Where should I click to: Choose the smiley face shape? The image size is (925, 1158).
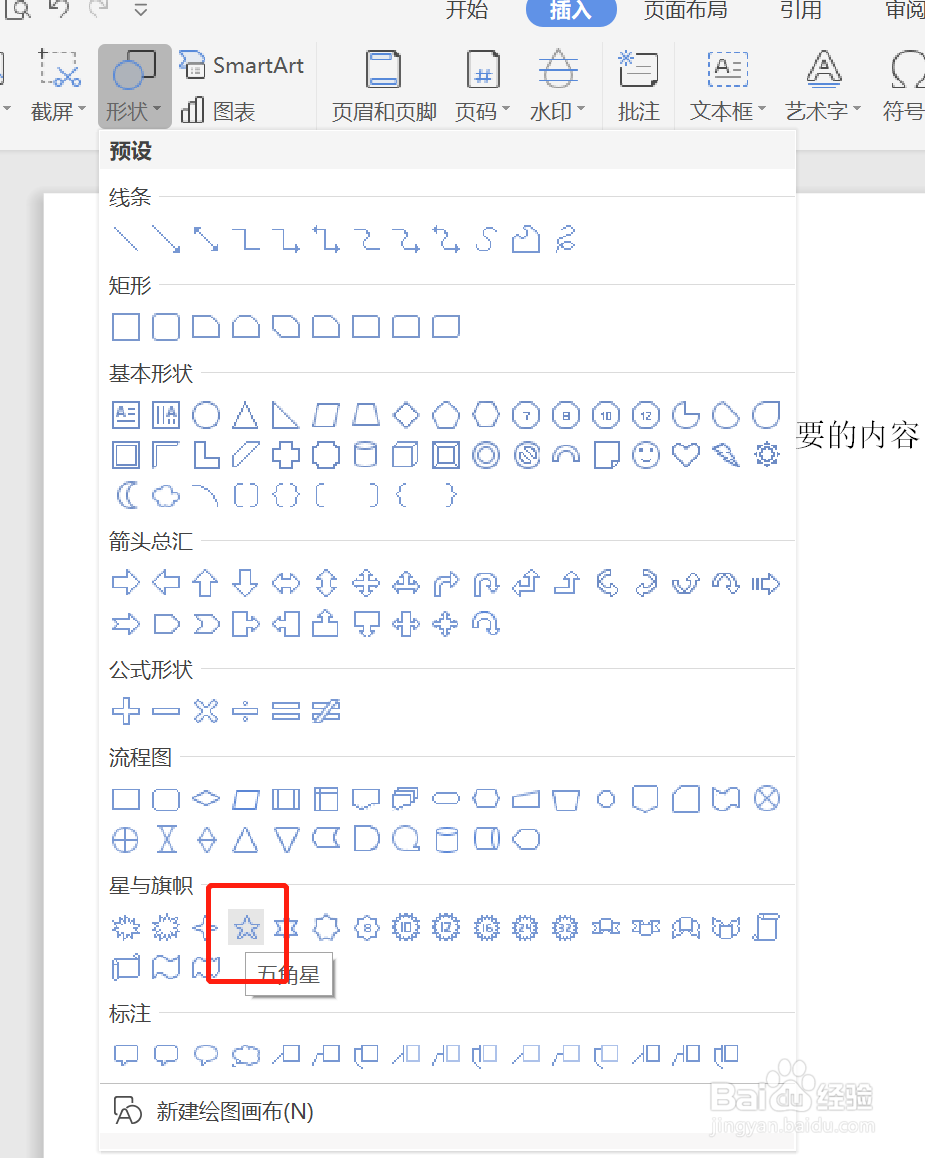click(x=646, y=454)
